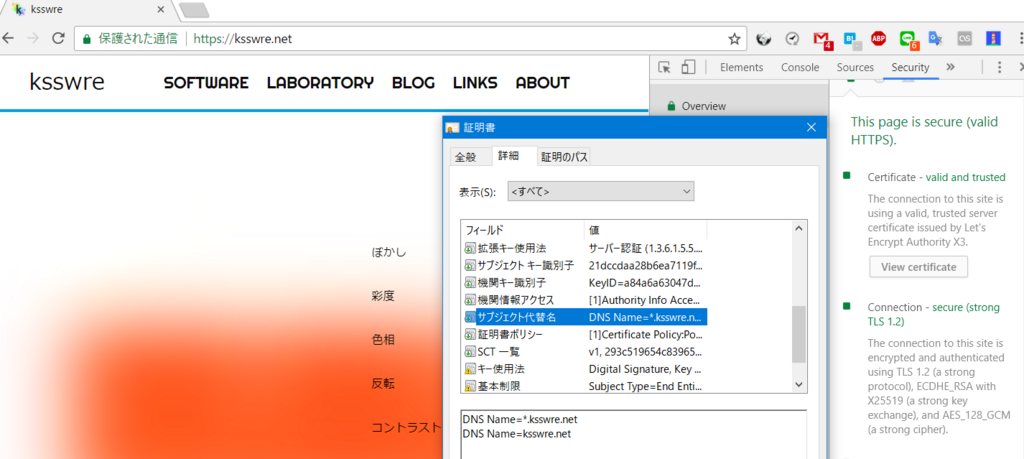Open the 表示(S) dropdown list
Image resolution: width=1024 pixels, height=459 pixels.
(601, 191)
